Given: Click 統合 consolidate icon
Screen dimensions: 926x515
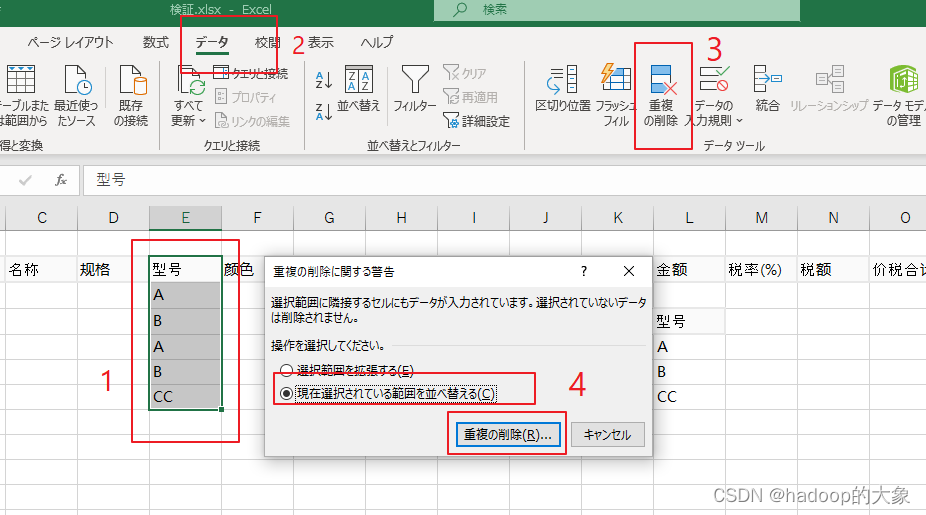Looking at the screenshot, I should [768, 79].
